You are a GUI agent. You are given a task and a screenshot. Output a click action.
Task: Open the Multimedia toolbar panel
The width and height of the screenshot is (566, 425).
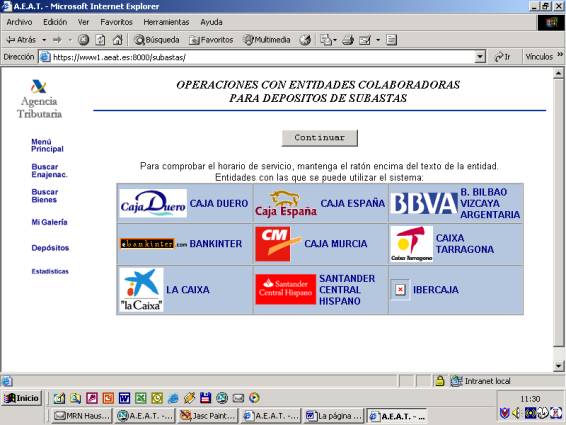click(267, 40)
